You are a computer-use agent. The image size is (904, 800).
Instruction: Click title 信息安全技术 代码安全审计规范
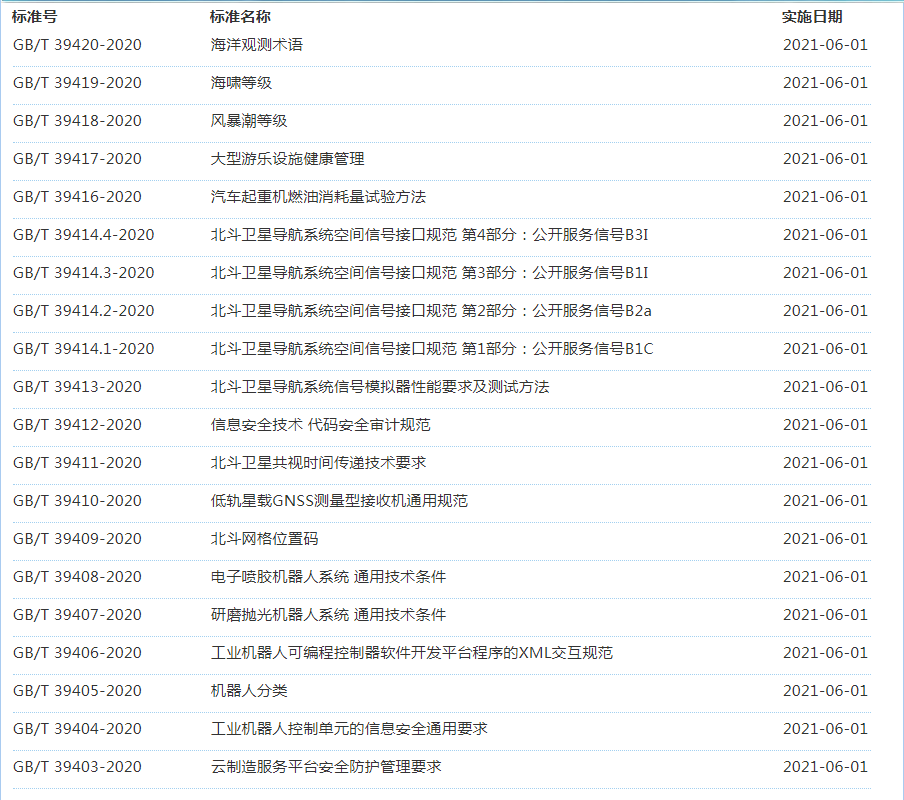coord(321,425)
